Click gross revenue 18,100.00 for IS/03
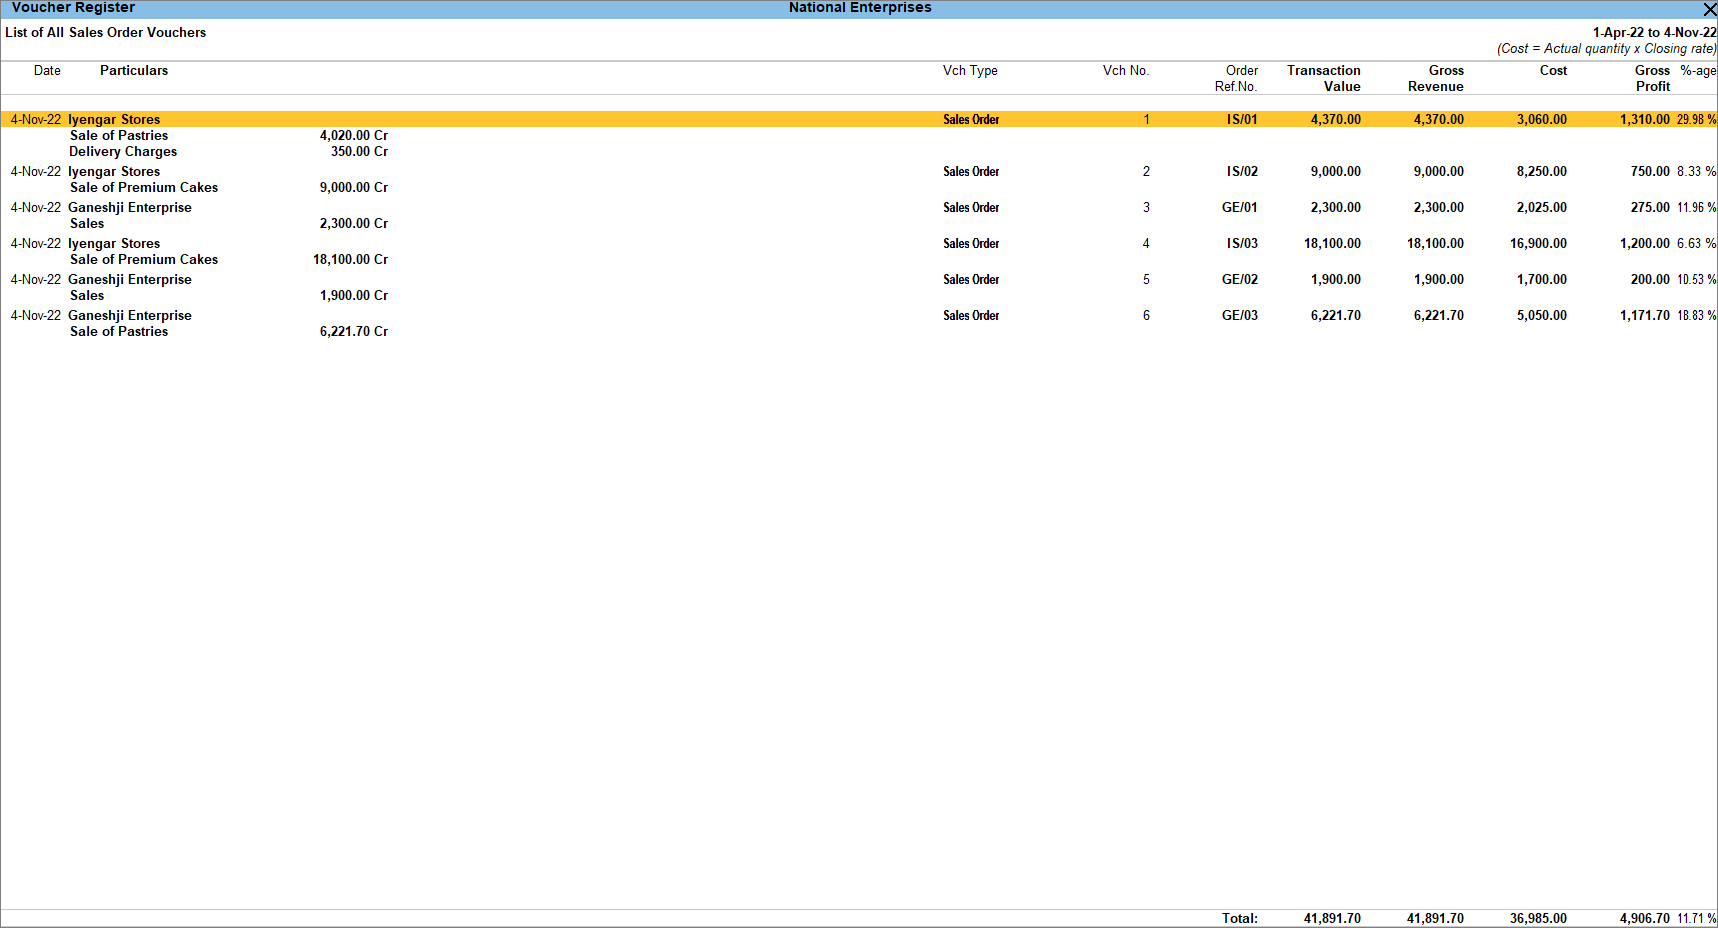The height and width of the screenshot is (928, 1718). tap(1435, 244)
